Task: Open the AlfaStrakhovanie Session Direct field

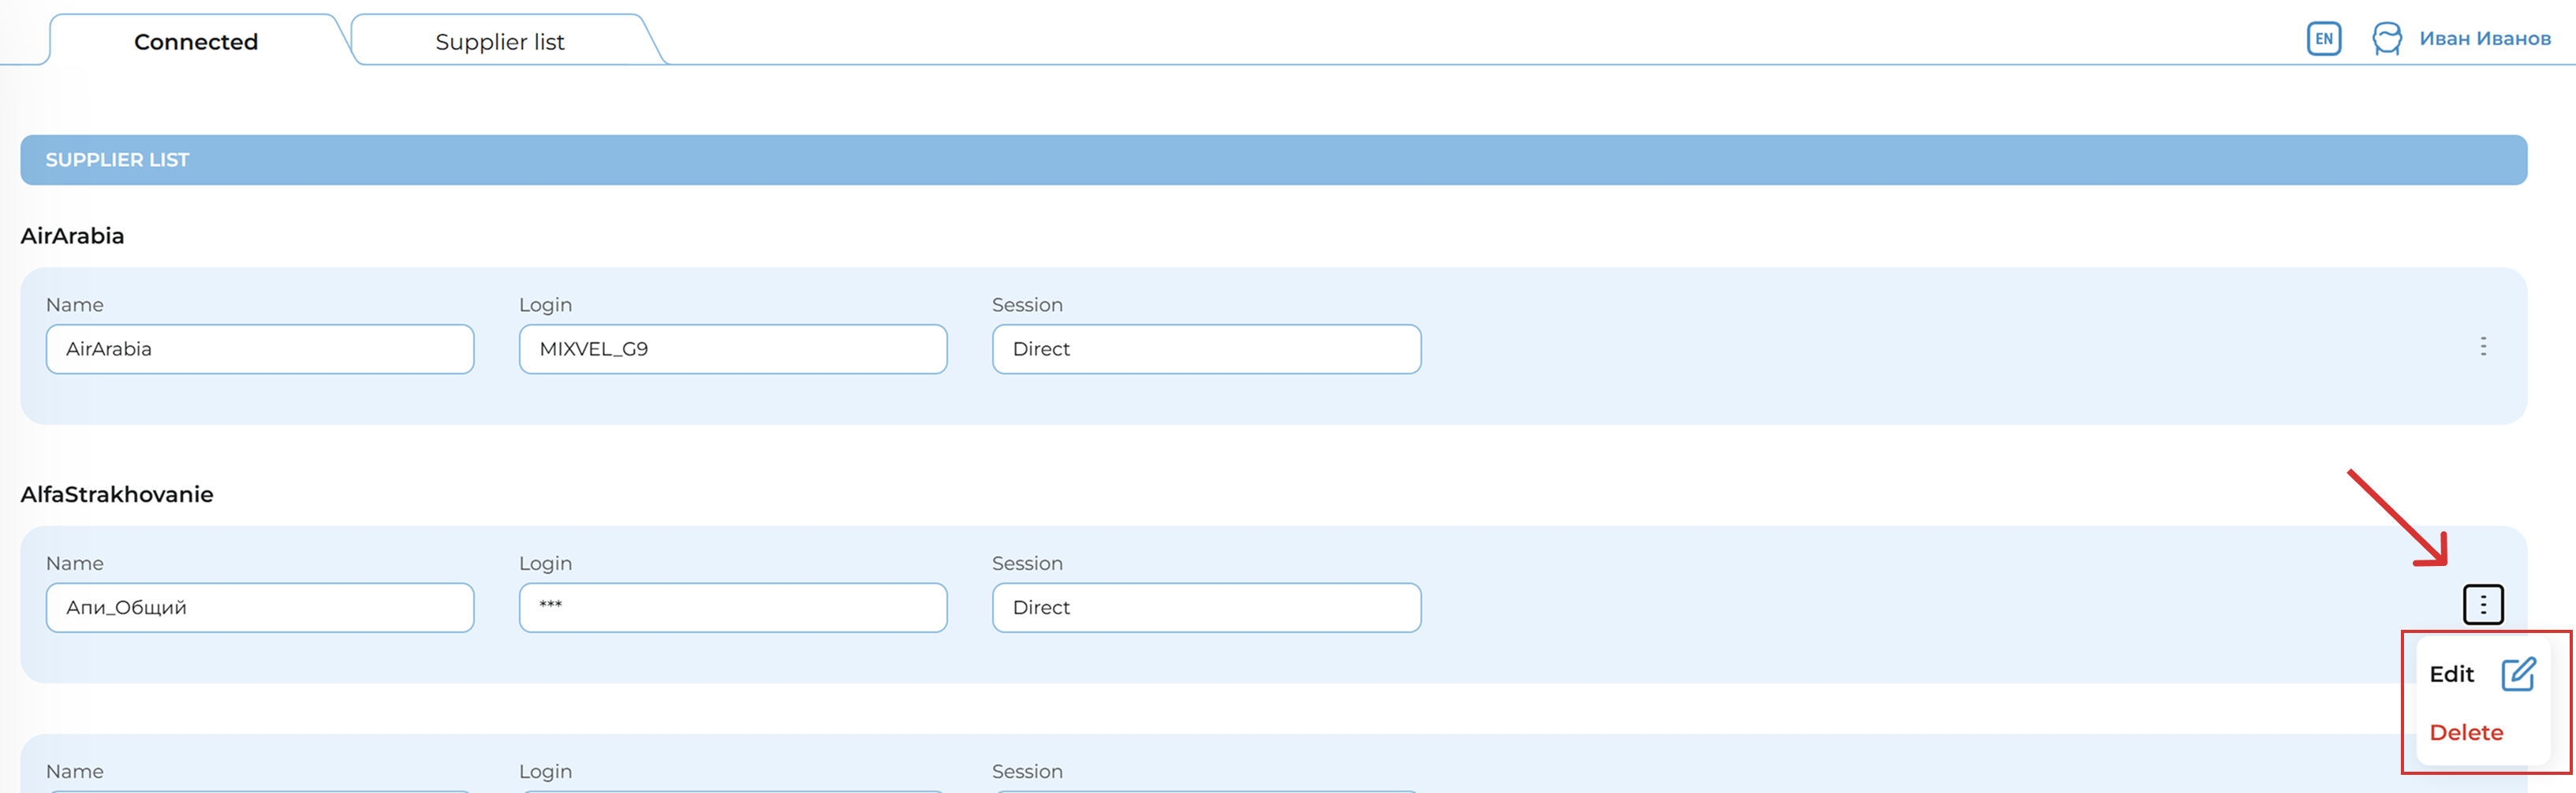Action: [1205, 608]
